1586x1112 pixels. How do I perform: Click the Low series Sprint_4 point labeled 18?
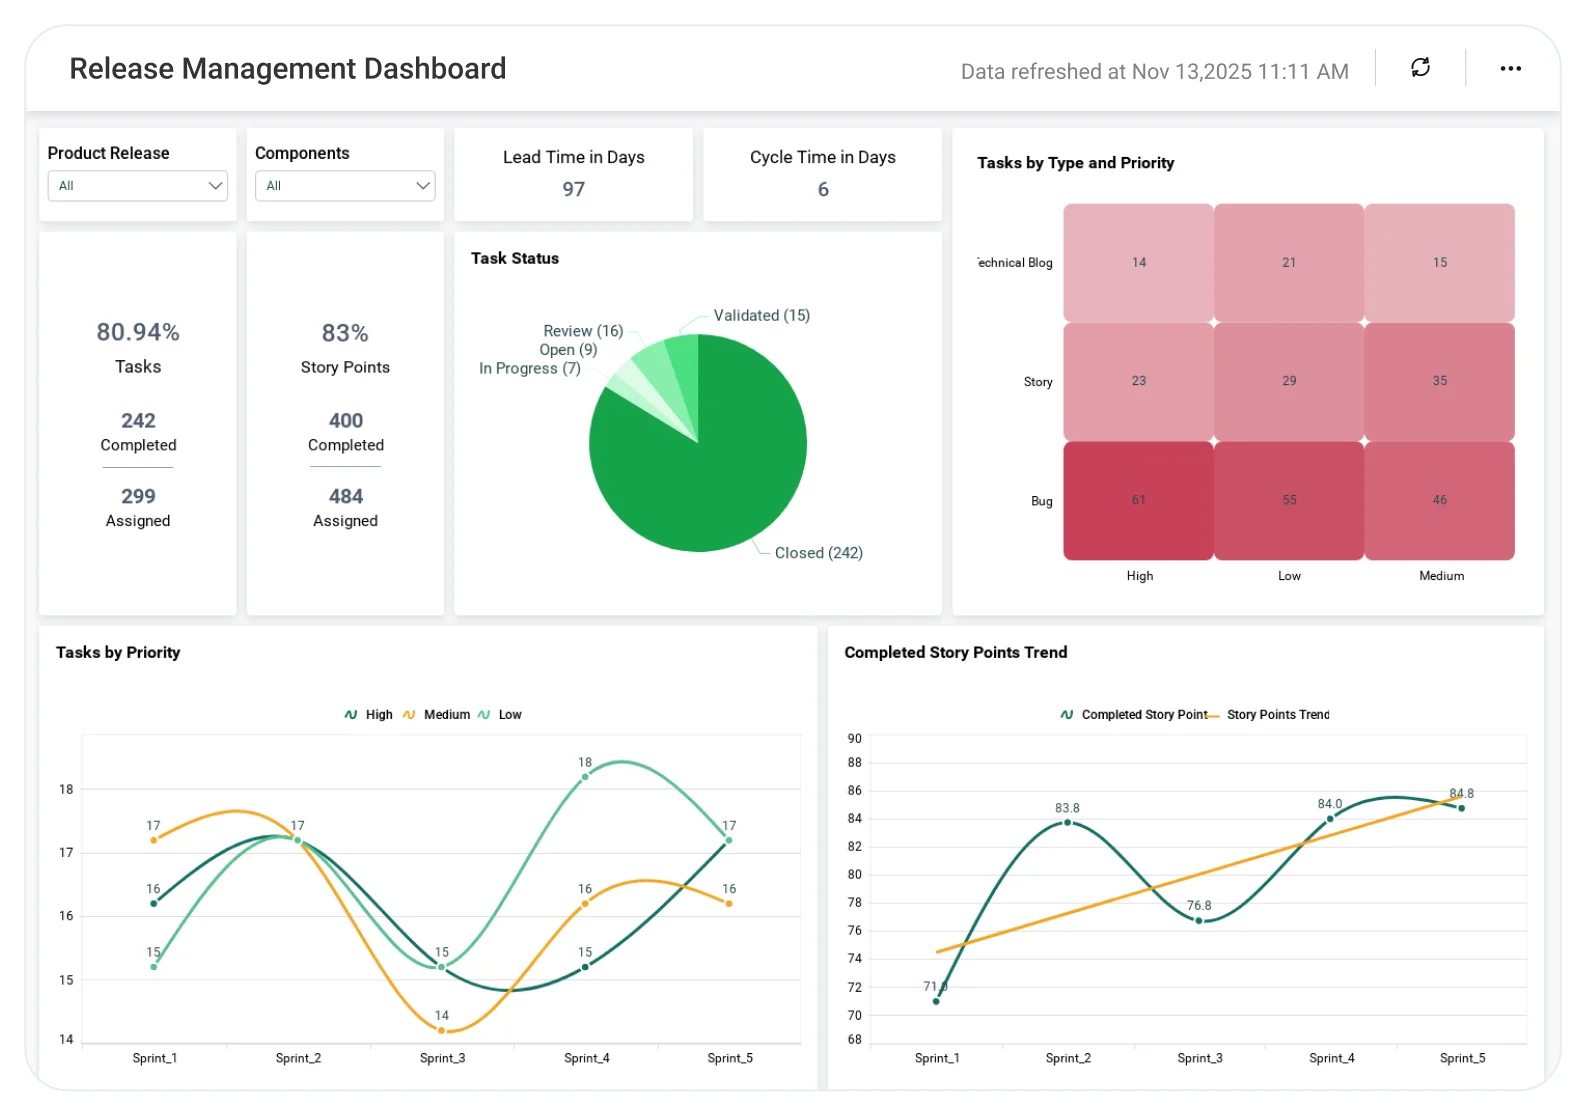click(x=585, y=777)
